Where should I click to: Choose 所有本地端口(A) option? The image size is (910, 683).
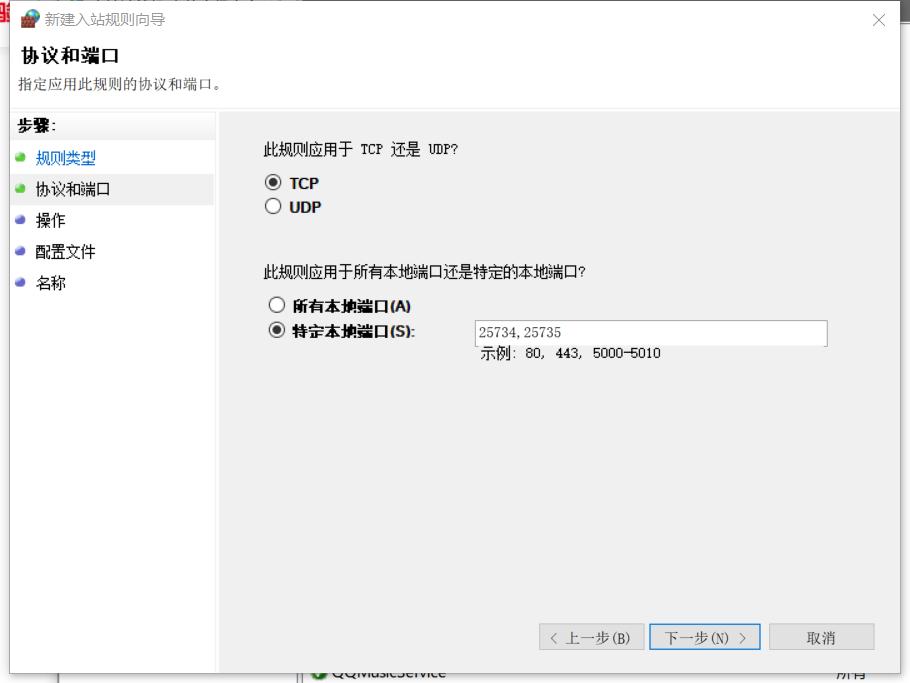tap(277, 306)
